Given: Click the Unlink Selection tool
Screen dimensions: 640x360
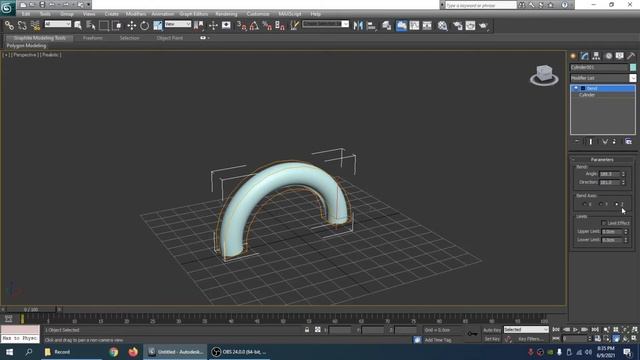Looking at the screenshot, I should (x=22, y=26).
